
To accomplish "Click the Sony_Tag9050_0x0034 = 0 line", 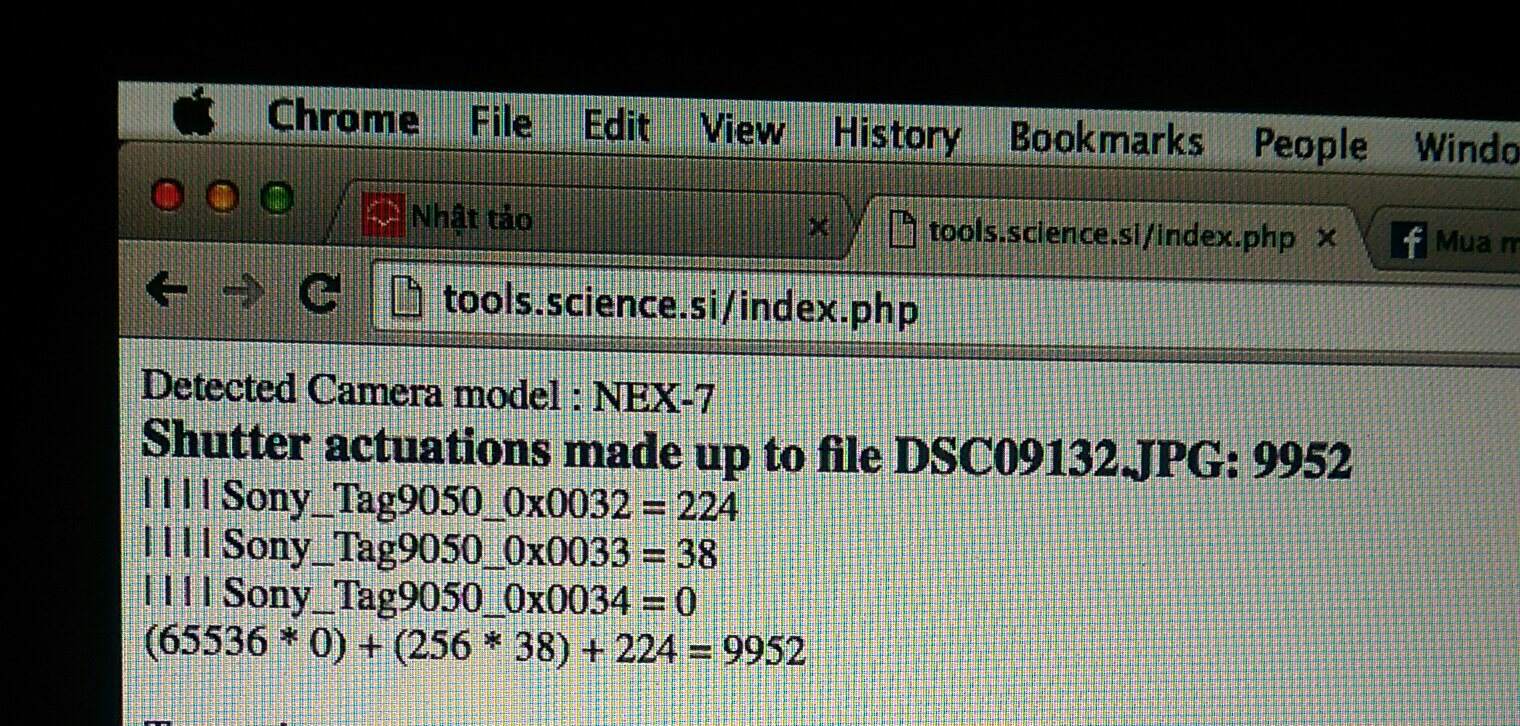I will click(420, 597).
